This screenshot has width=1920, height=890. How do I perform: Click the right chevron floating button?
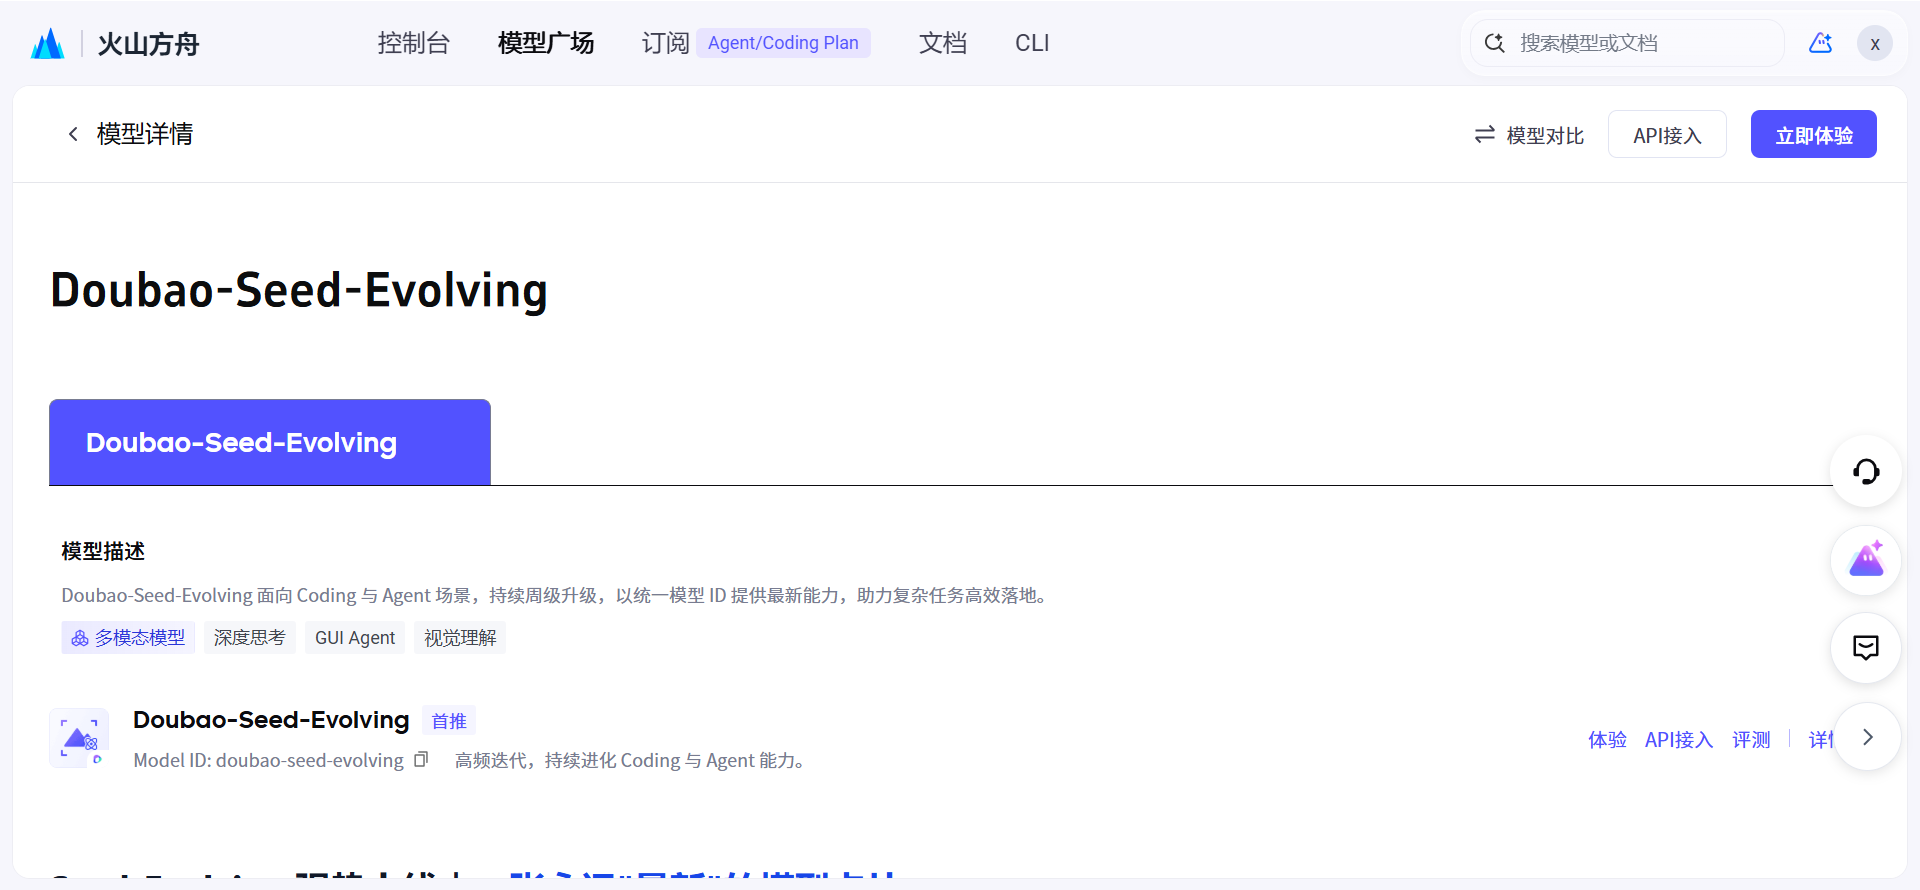tap(1867, 737)
